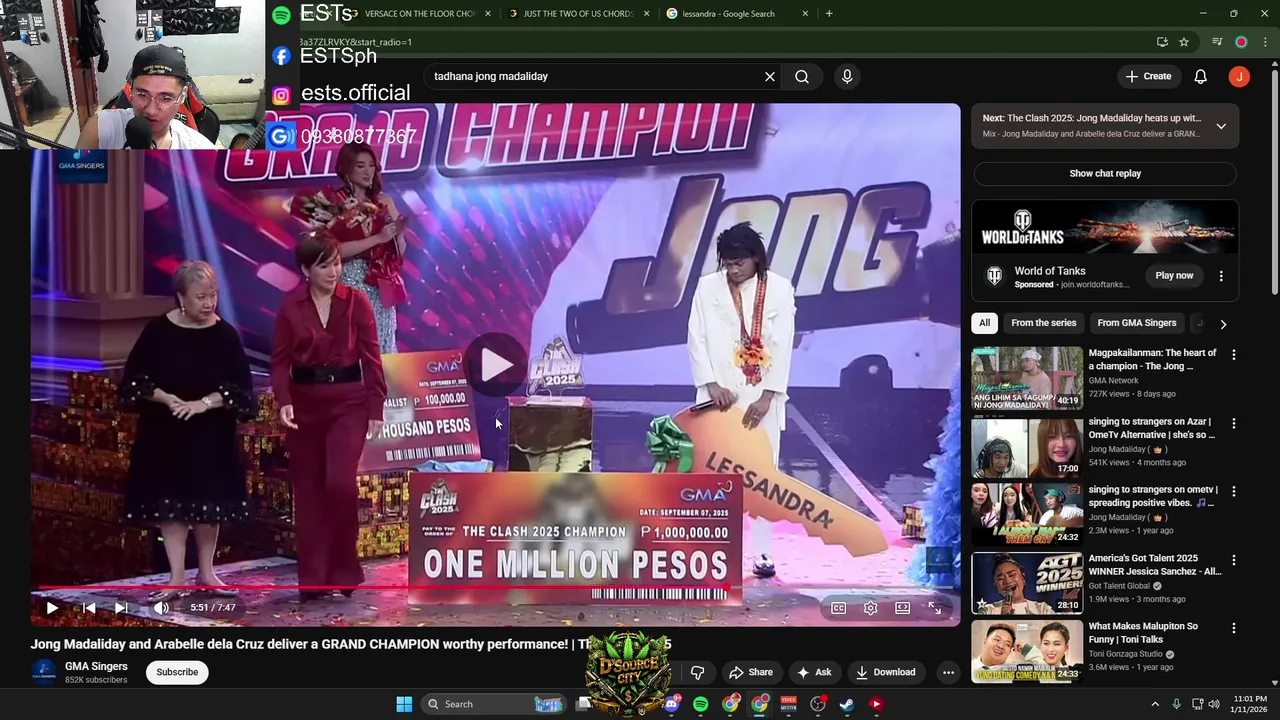Image resolution: width=1280 pixels, height=720 pixels.
Task: Open the taskbar clock and date
Action: coord(1250,704)
